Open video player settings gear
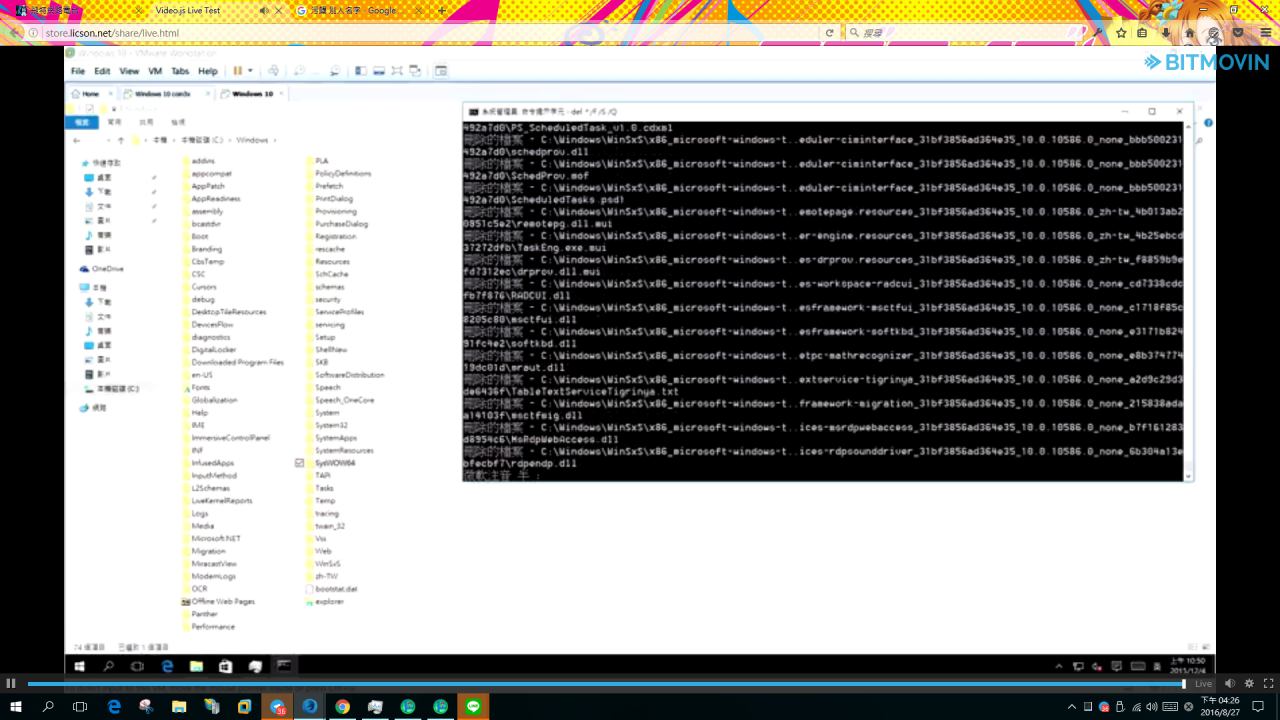1280x720 pixels. [x=1249, y=684]
